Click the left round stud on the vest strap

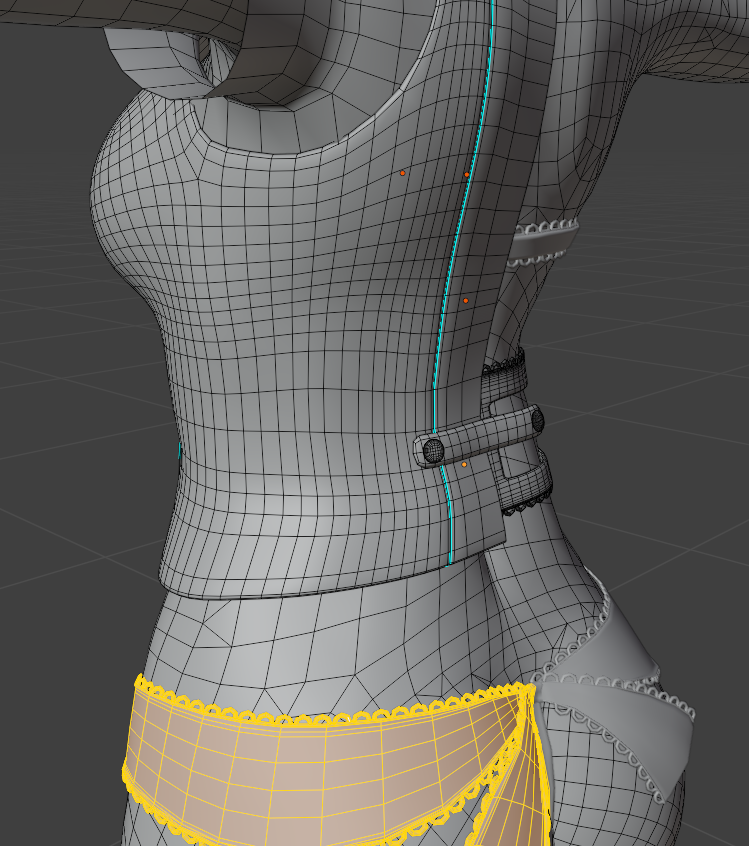[432, 450]
